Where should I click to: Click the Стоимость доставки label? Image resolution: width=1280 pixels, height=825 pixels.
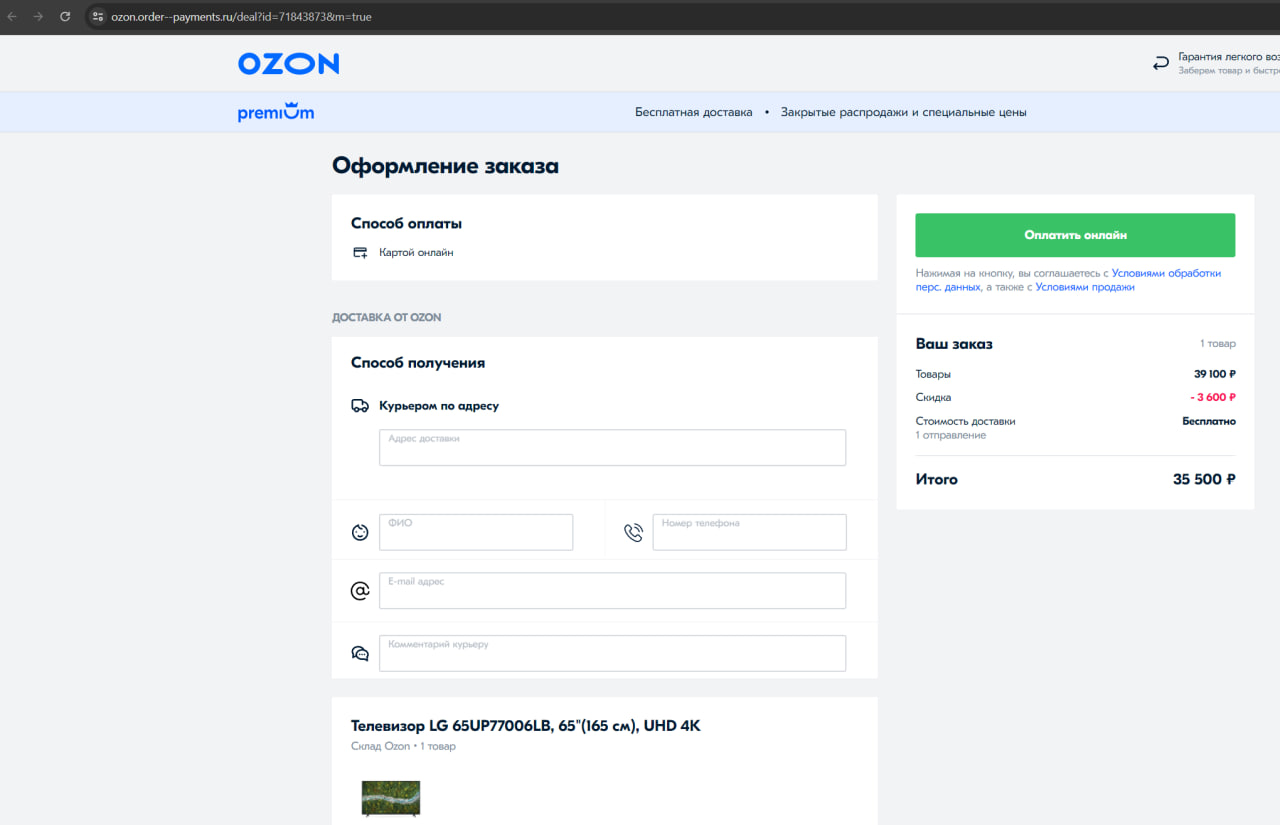point(966,421)
